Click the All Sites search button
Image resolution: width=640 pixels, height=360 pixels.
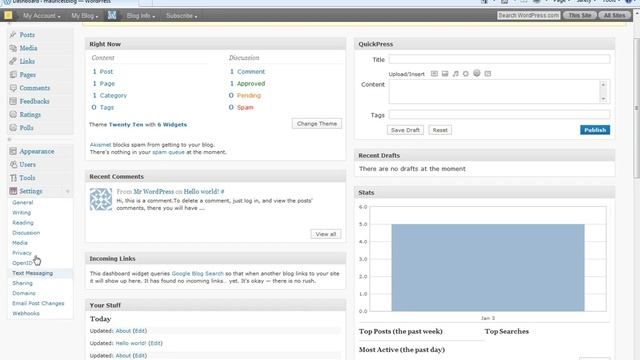pos(614,16)
